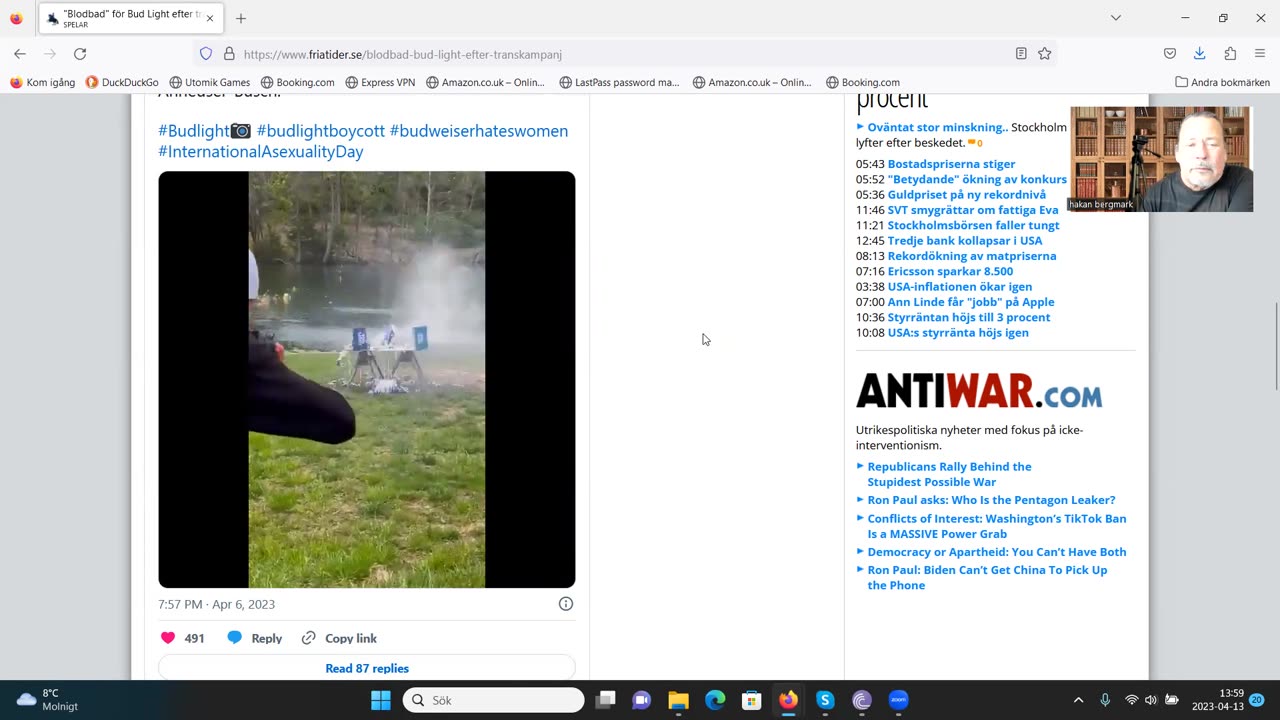Viewport: 1280px width, 720px height.
Task: Open Microsoft Edge from taskbar
Action: click(x=715, y=700)
